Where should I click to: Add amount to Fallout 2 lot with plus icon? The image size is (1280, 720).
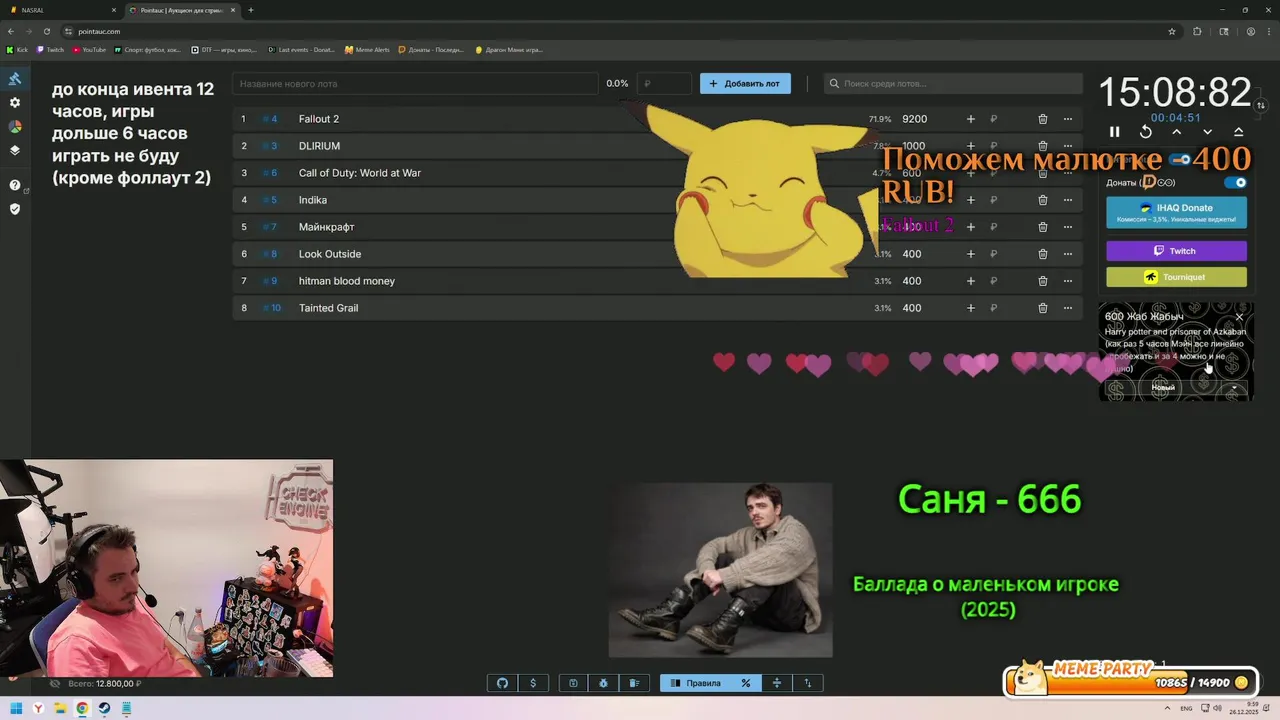click(x=970, y=119)
